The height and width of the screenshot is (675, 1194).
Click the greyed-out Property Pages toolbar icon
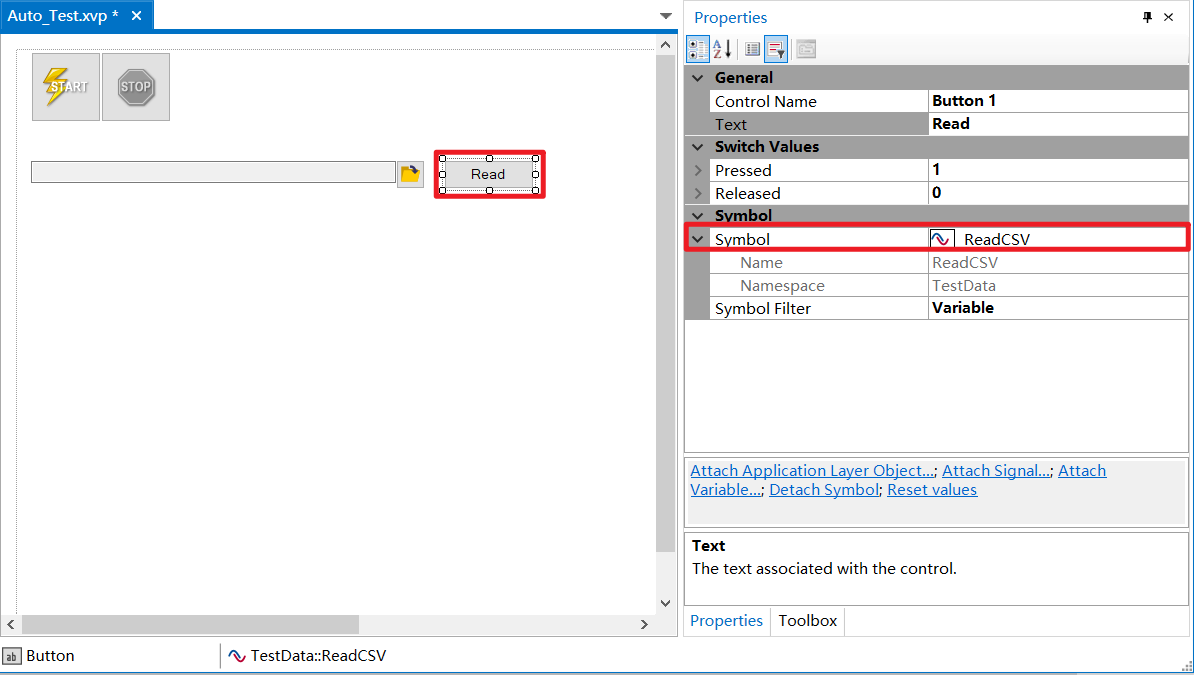[x=806, y=50]
